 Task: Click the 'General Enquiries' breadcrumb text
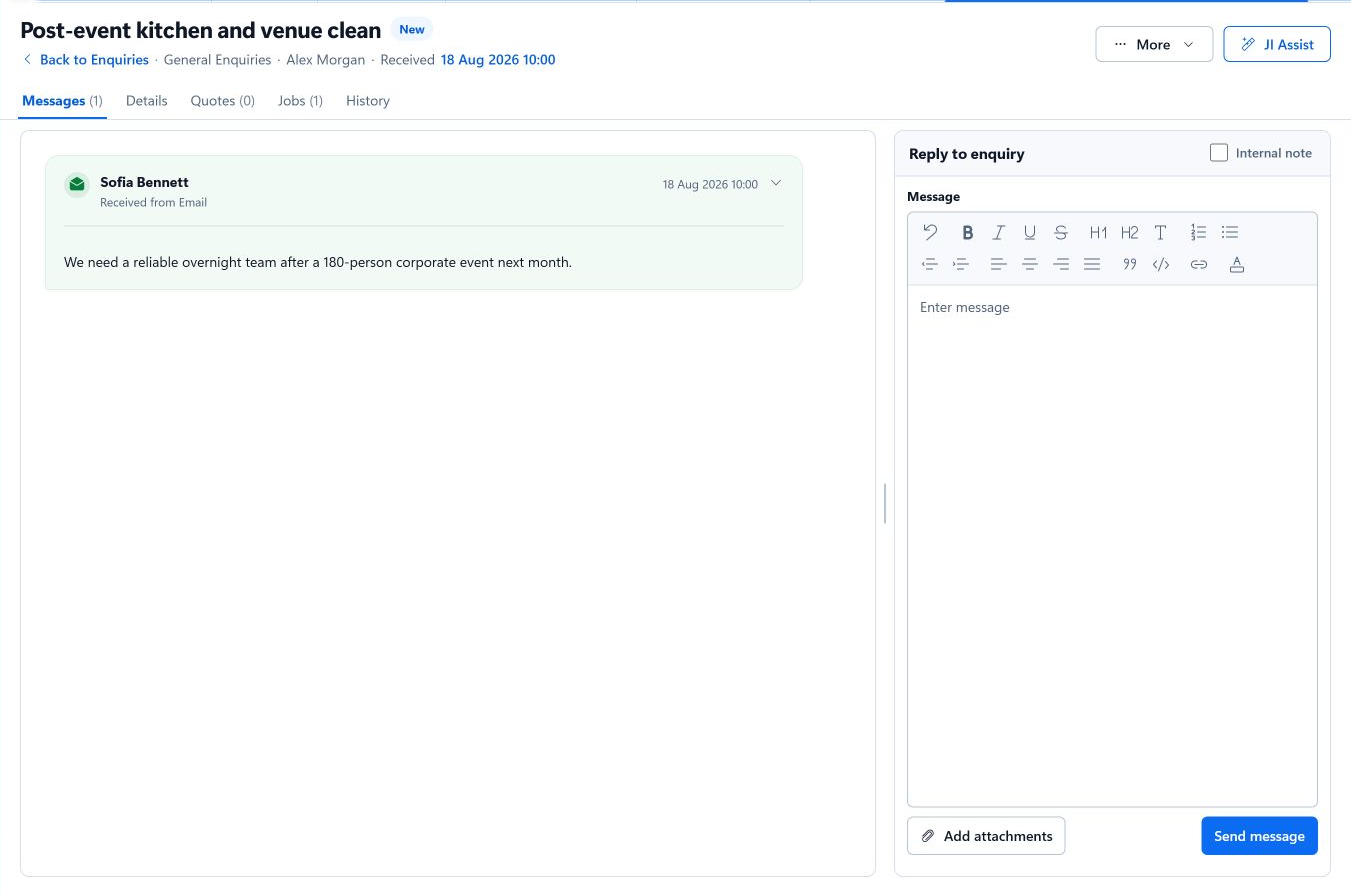(217, 60)
